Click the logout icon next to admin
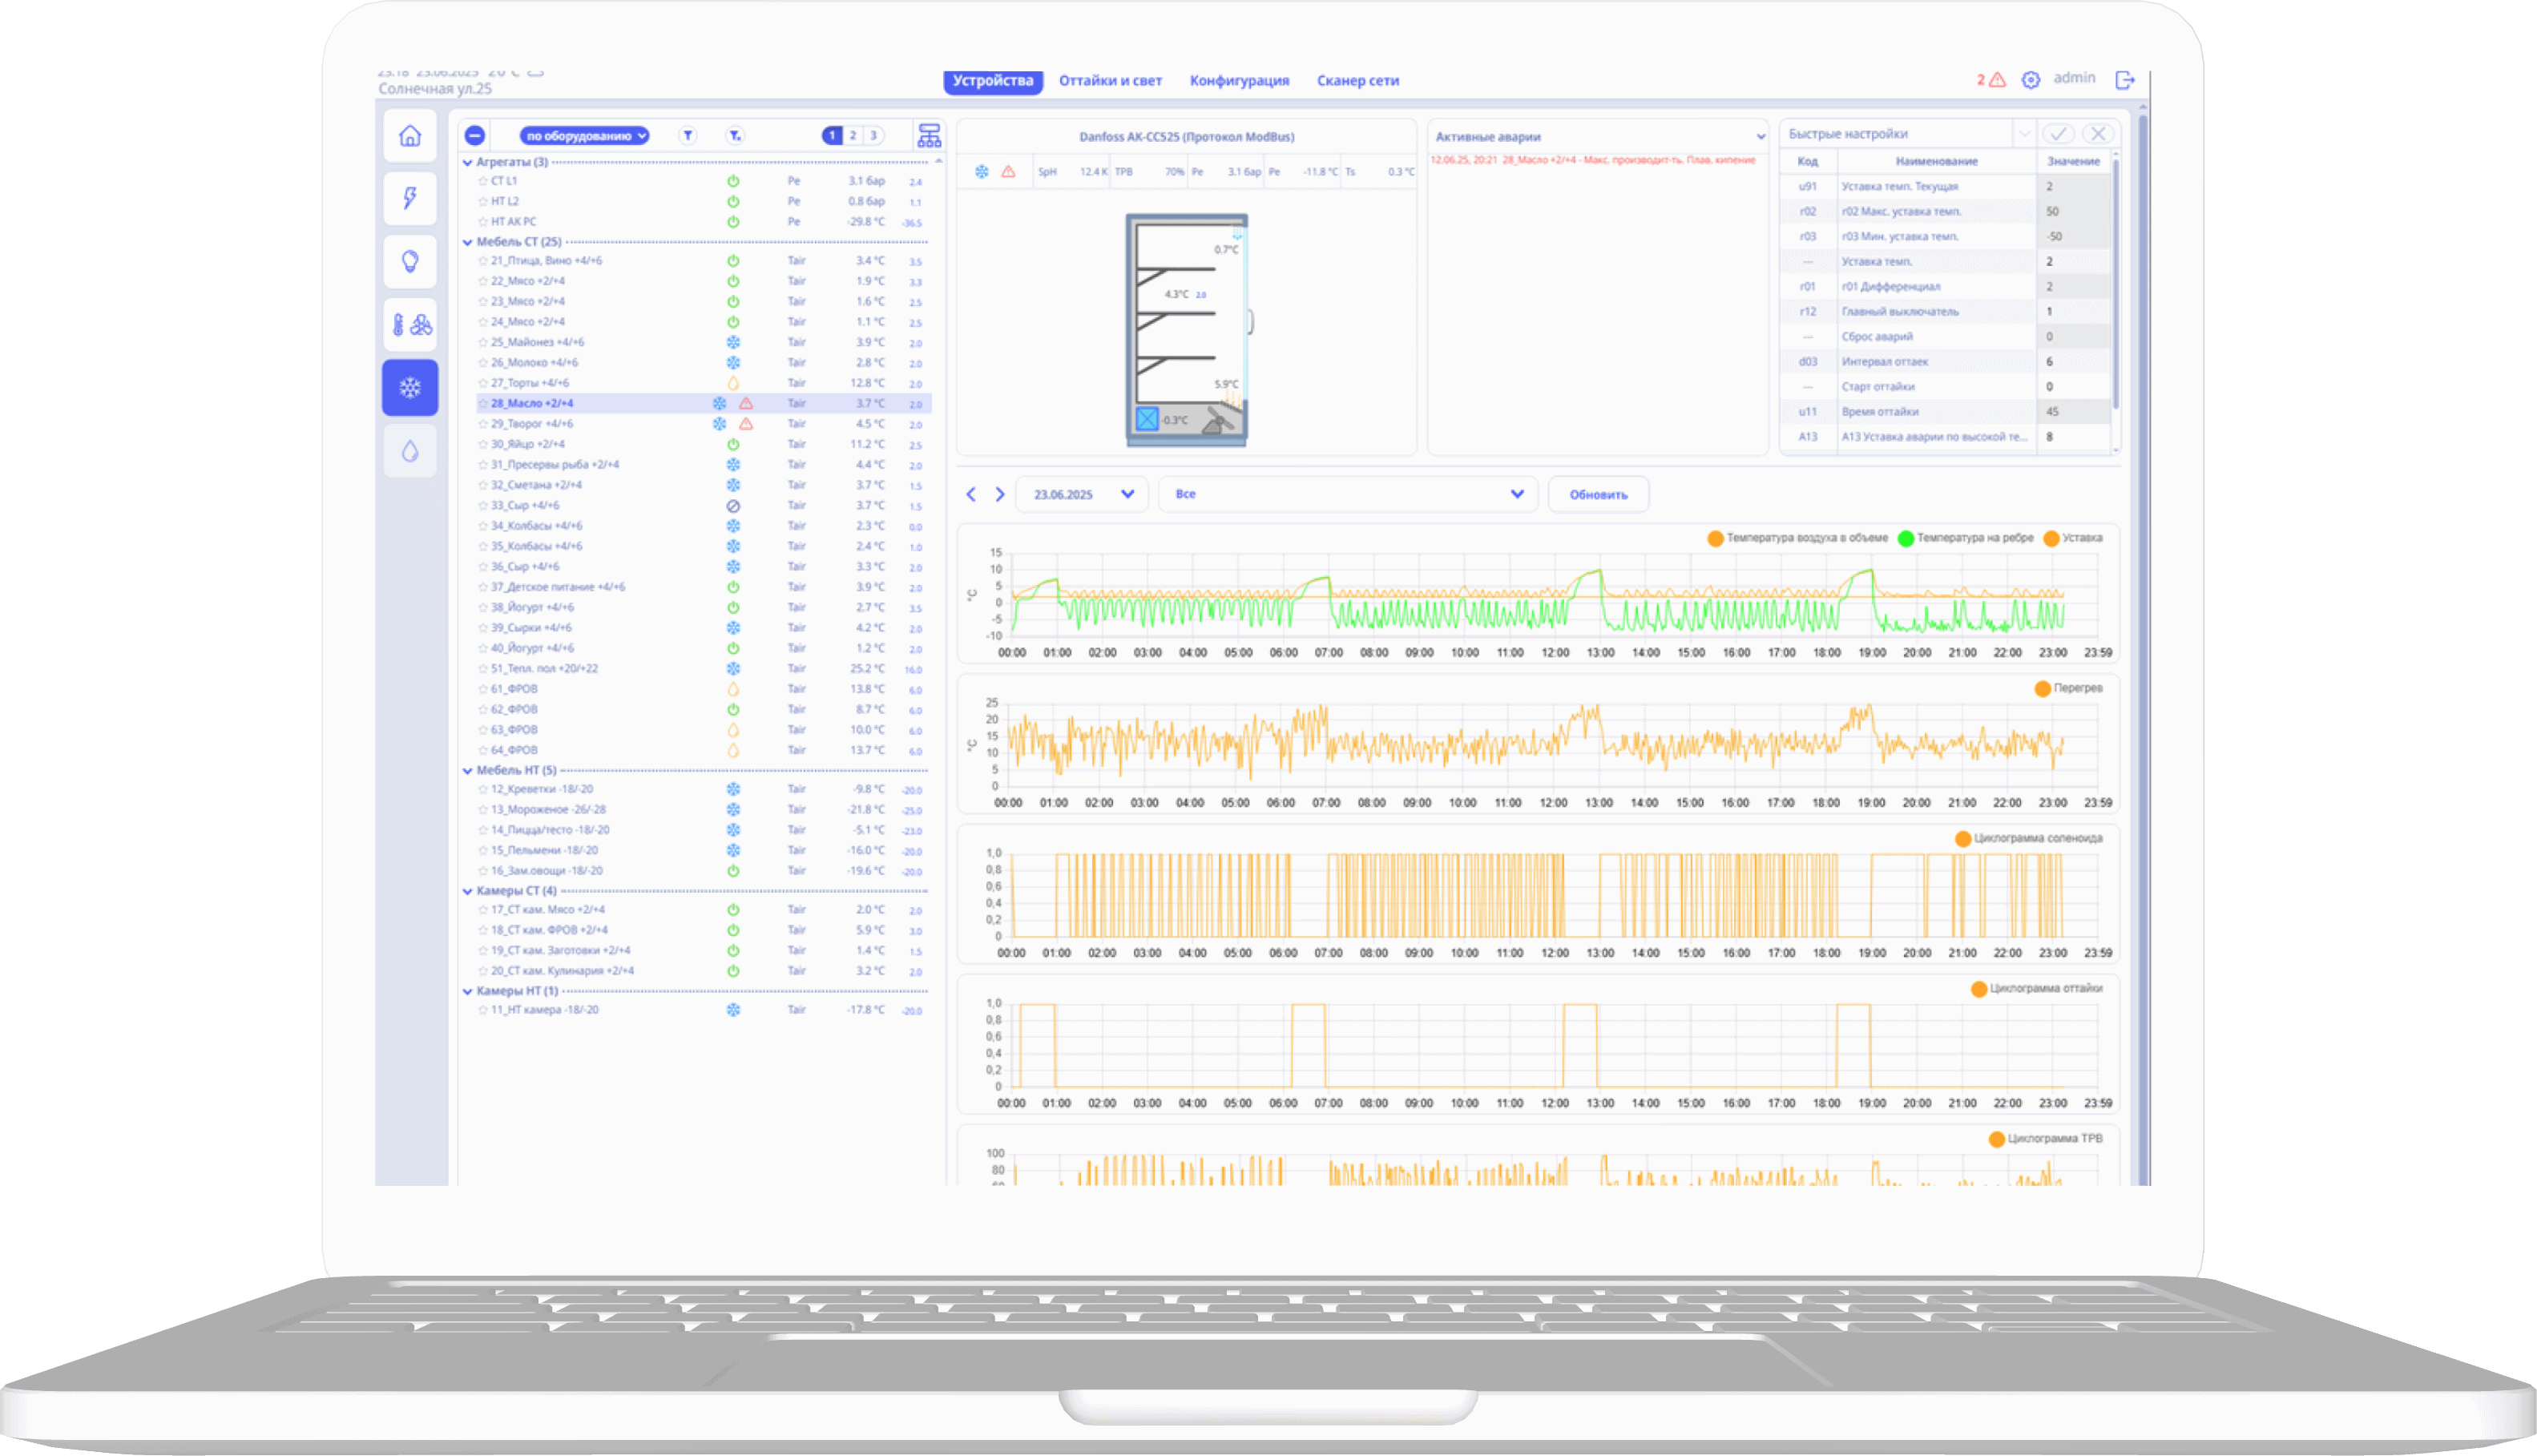2537x1456 pixels. (2125, 80)
